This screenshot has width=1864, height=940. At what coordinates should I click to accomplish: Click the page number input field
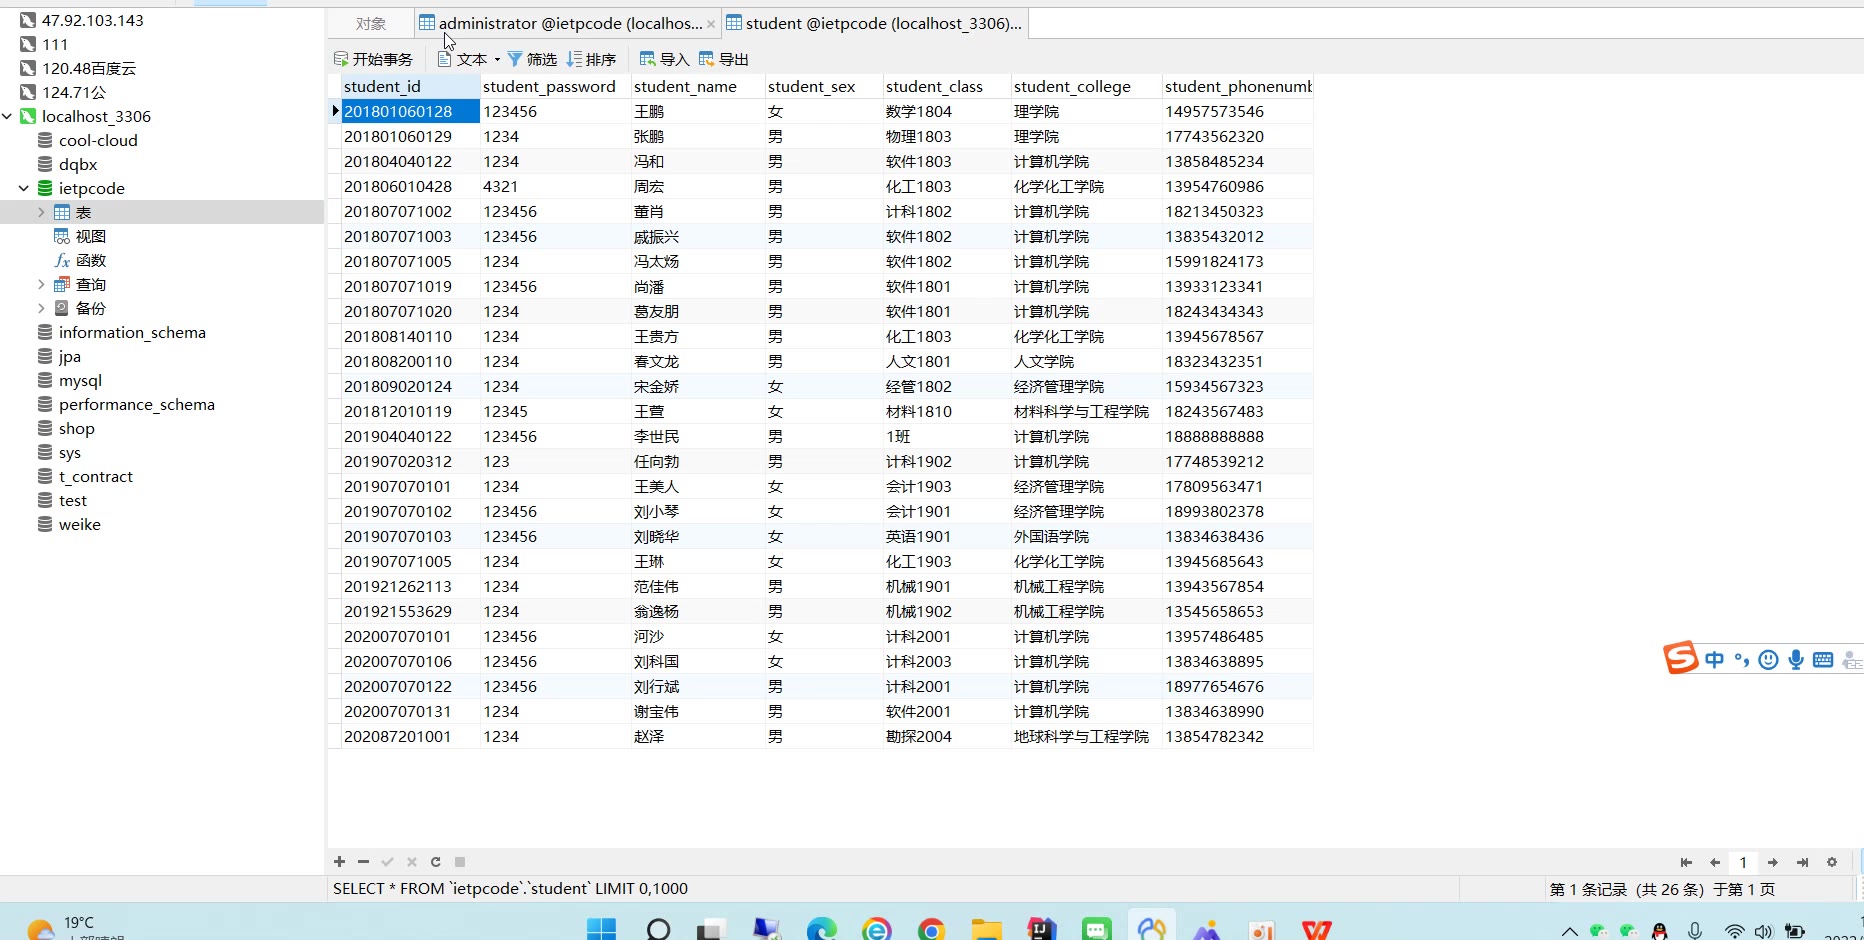point(1743,862)
